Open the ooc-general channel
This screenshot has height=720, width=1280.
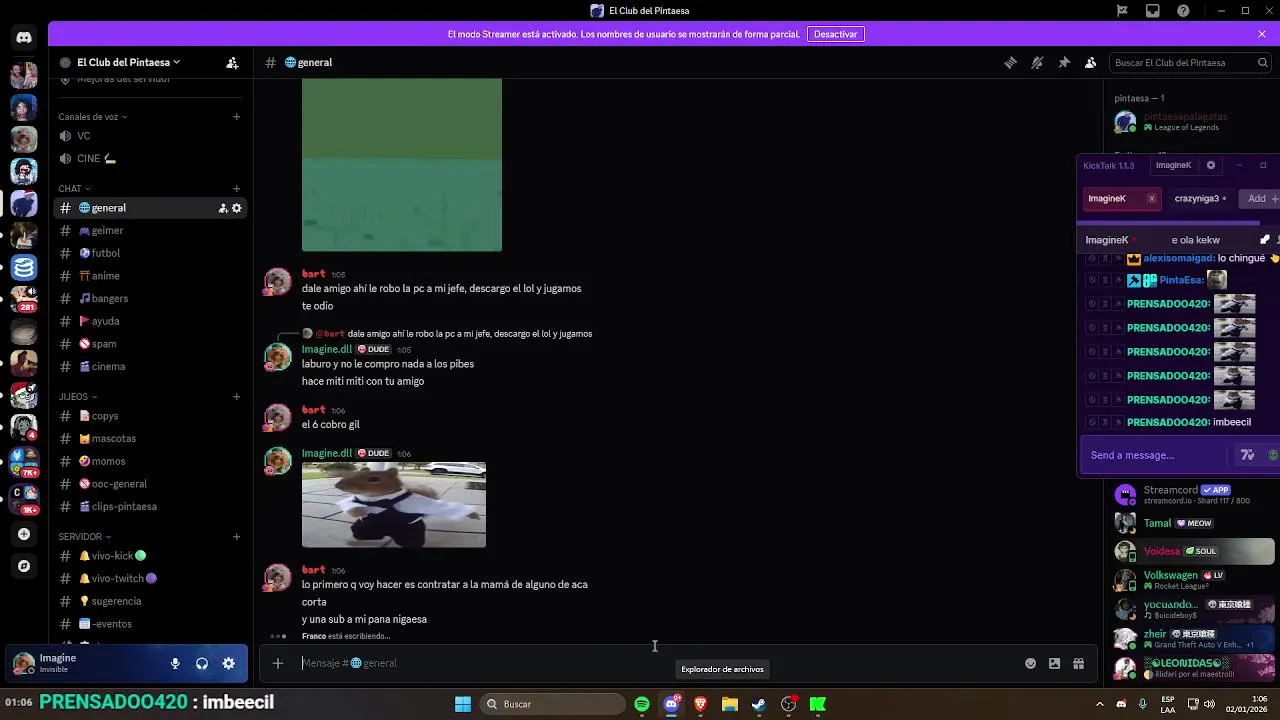click(150, 484)
